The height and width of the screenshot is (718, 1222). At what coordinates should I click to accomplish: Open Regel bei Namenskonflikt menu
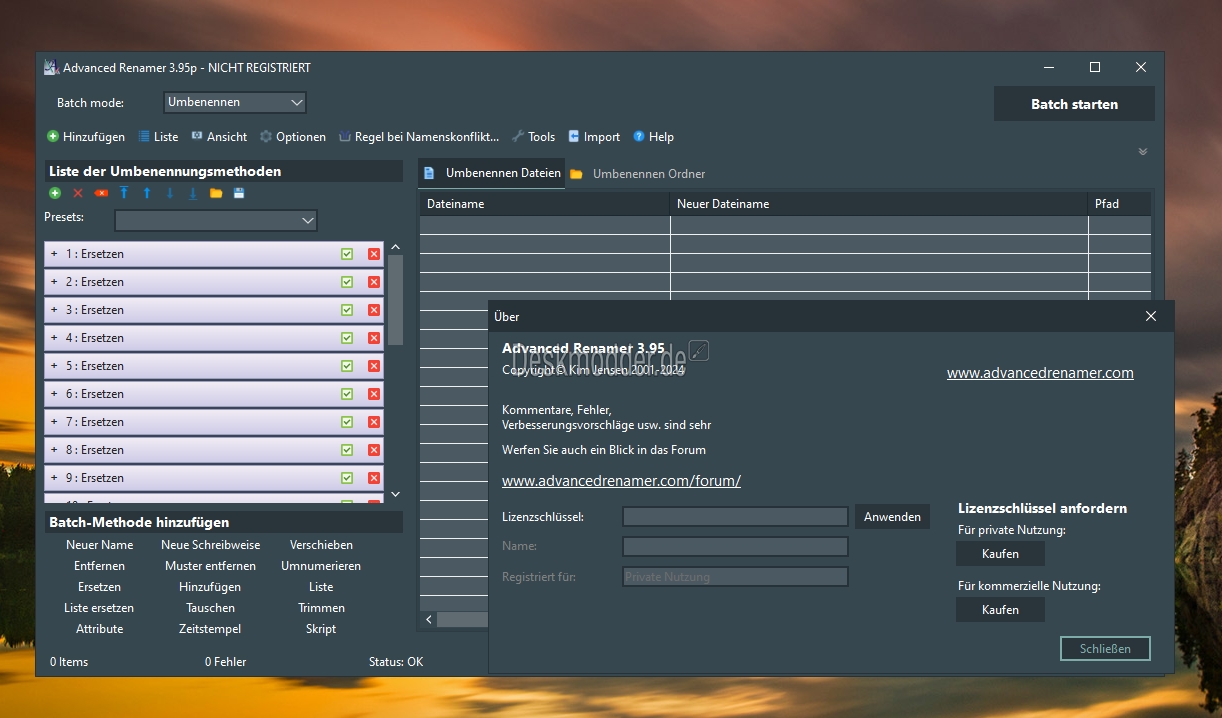419,137
